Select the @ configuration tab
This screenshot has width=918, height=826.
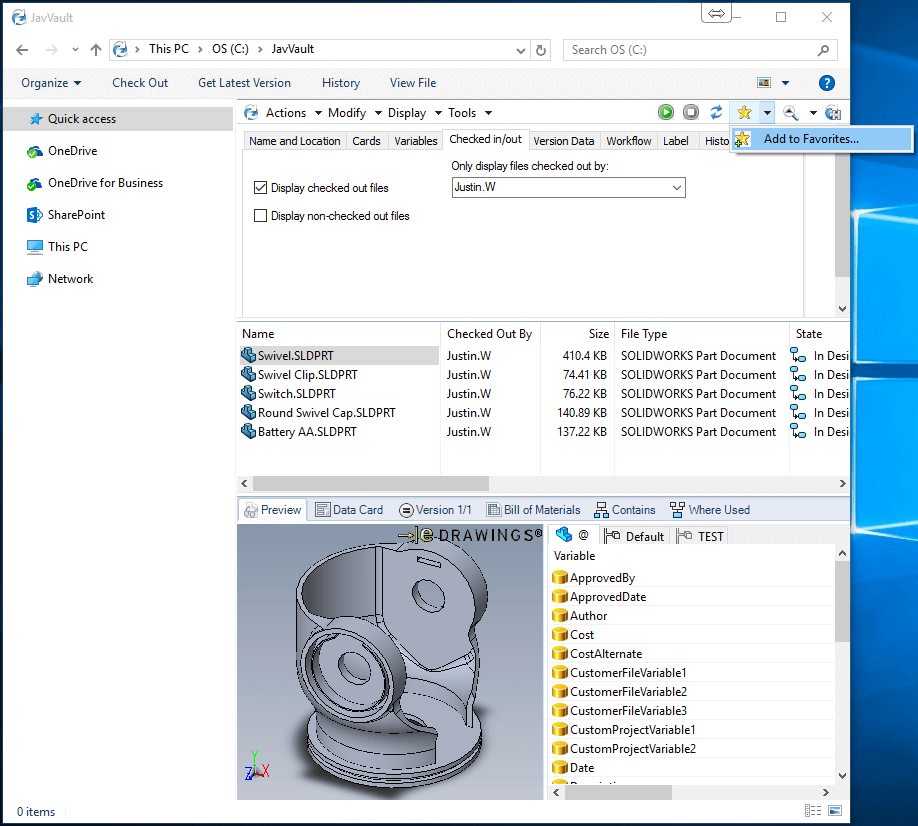(573, 535)
